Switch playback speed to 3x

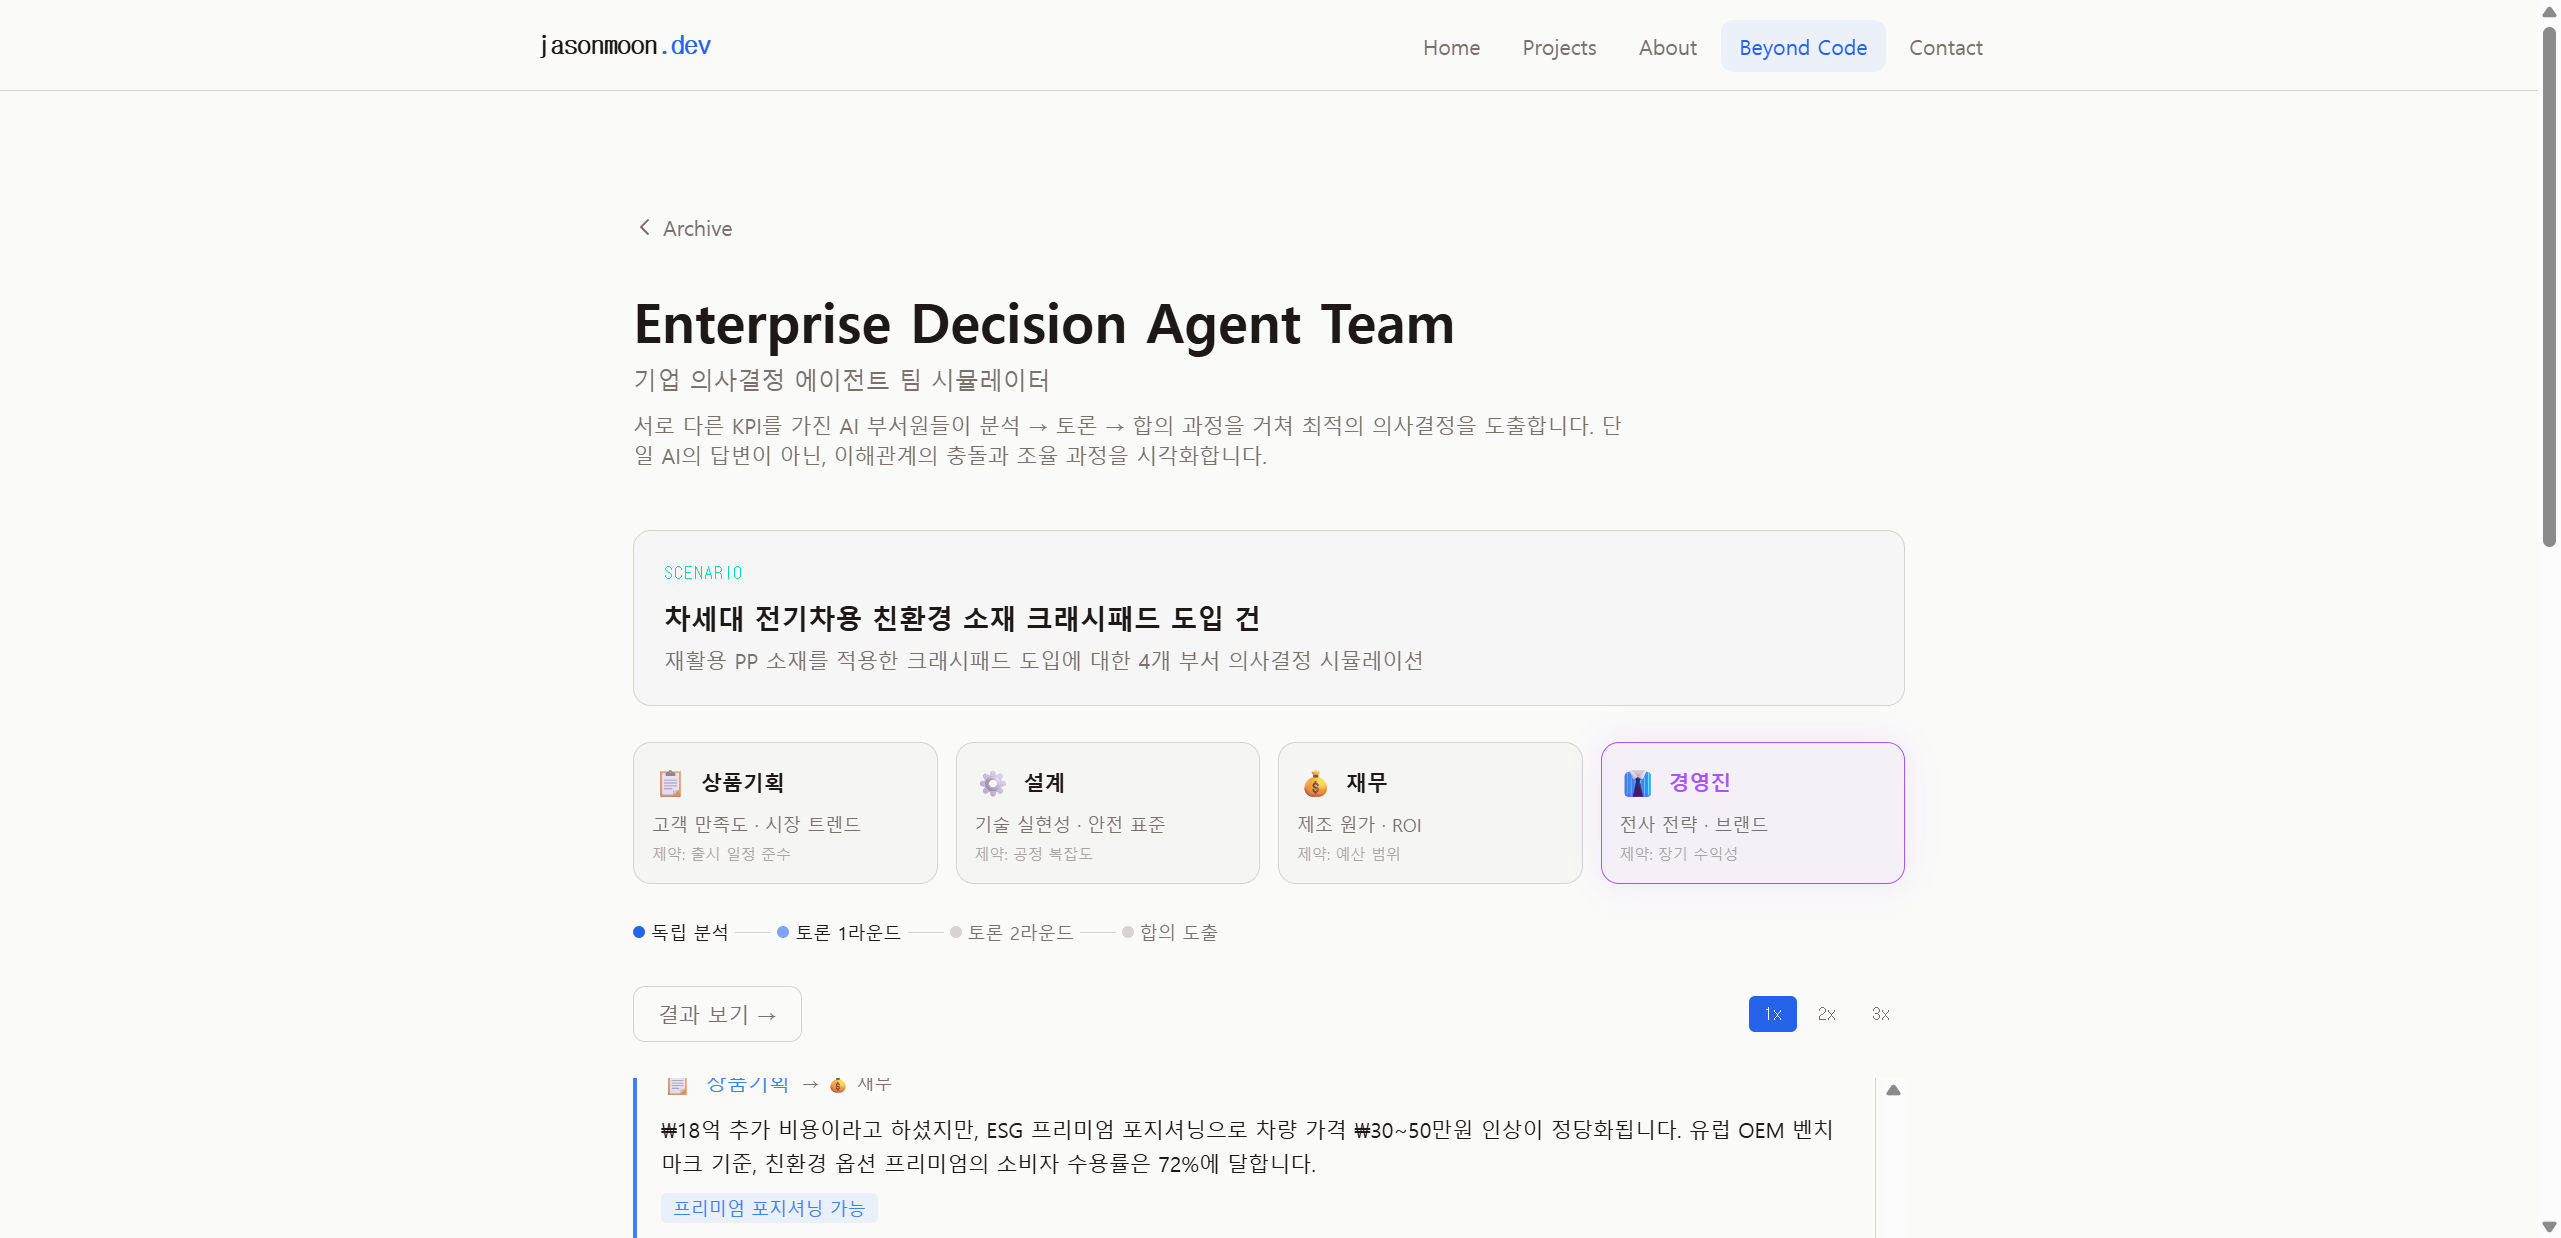click(x=1880, y=1014)
